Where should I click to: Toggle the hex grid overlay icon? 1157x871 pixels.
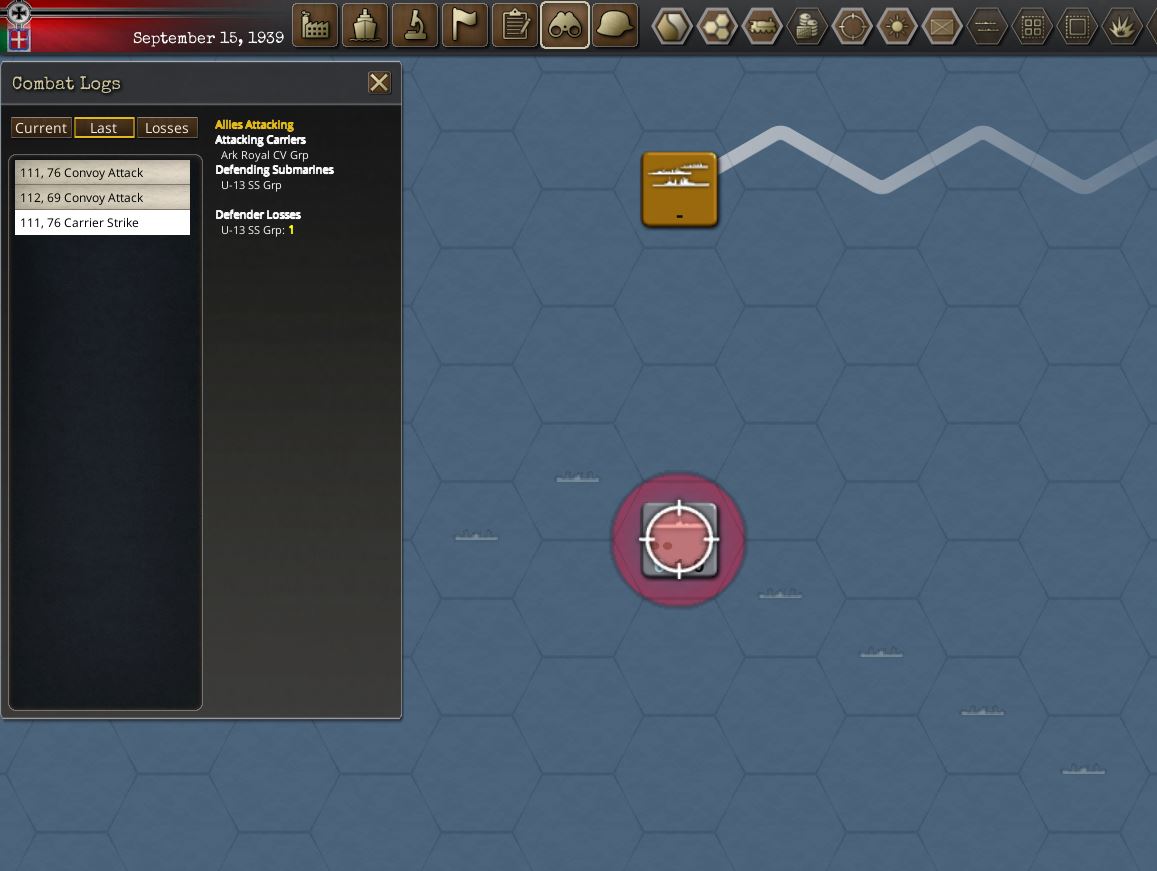point(716,27)
